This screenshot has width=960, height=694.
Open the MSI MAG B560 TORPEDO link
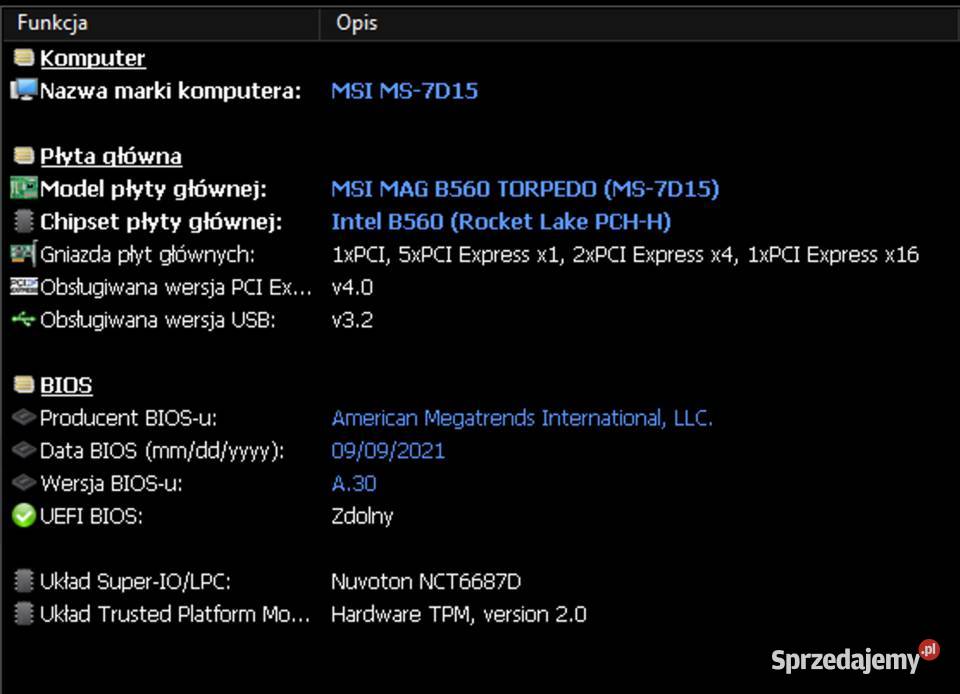(524, 189)
